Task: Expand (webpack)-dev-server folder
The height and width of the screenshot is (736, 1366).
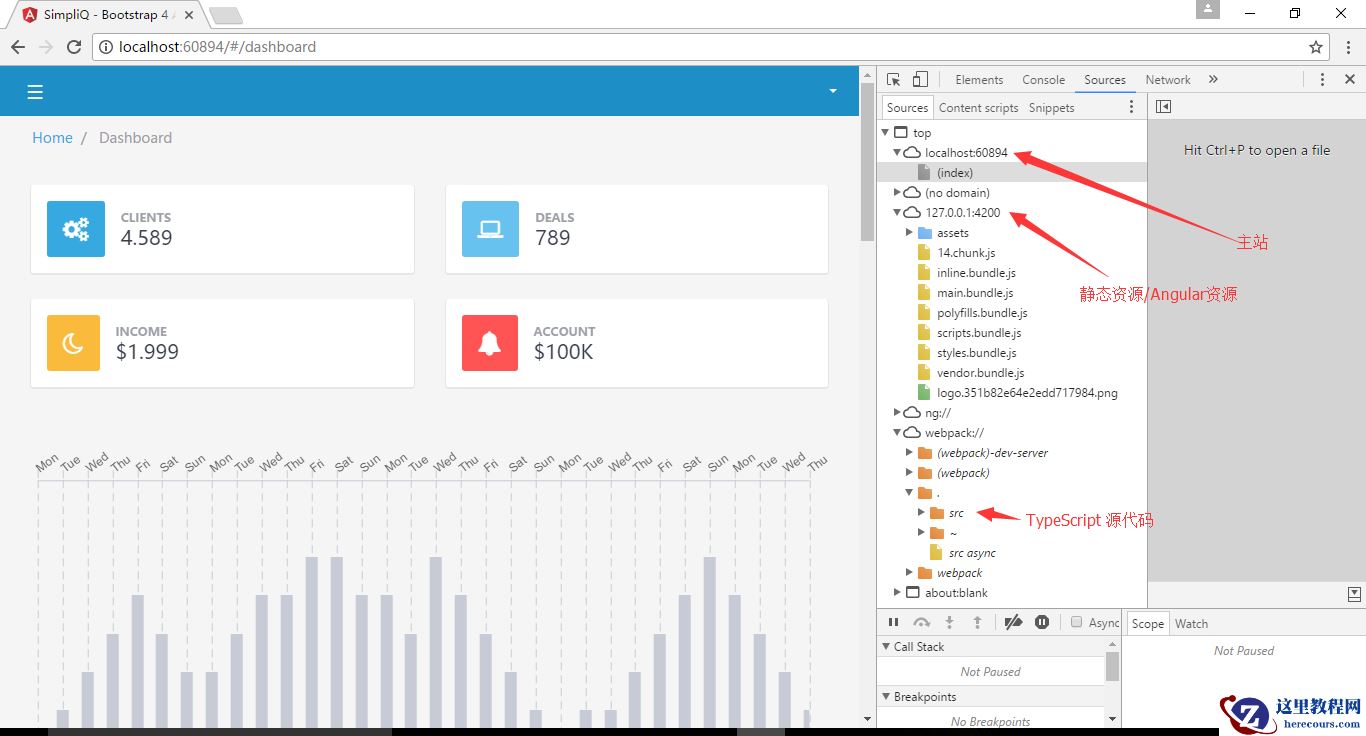Action: point(909,452)
